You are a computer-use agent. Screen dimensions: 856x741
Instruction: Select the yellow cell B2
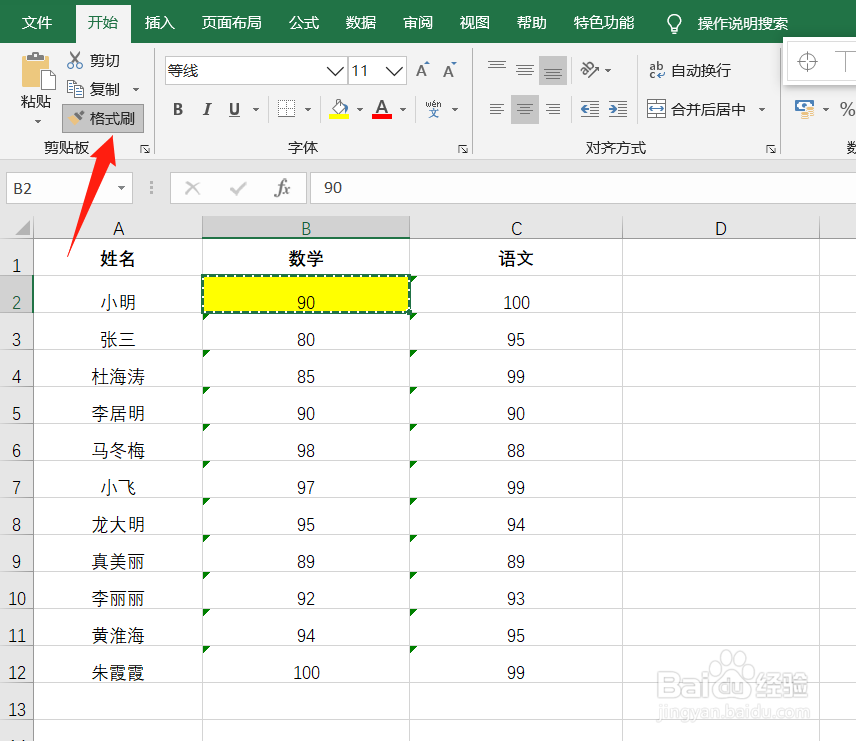pyautogui.click(x=306, y=294)
